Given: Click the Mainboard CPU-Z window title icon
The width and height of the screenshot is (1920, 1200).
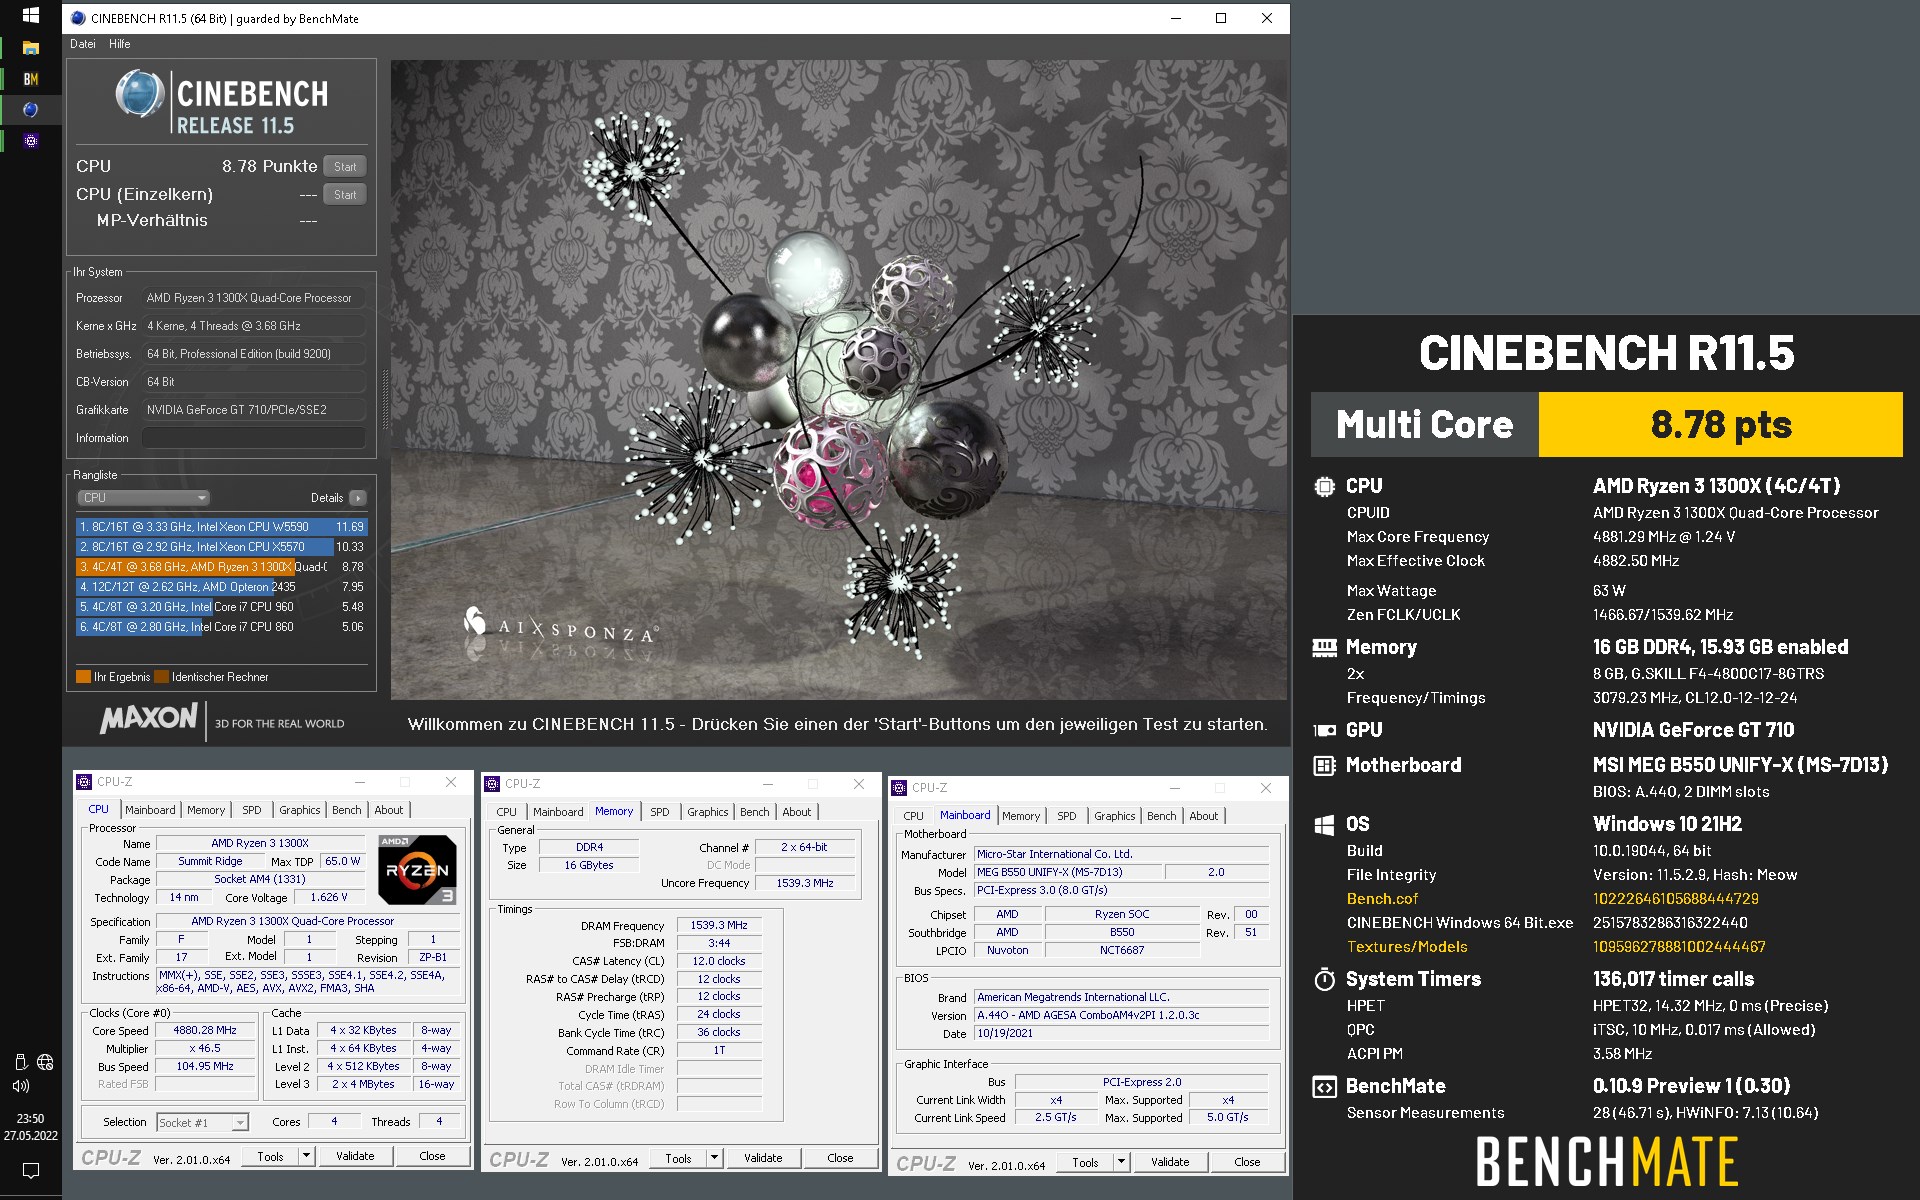Looking at the screenshot, I should 899,788.
